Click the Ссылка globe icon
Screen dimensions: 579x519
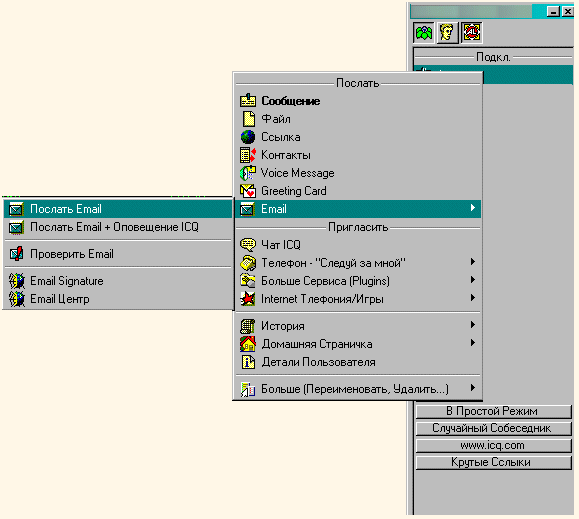click(248, 137)
